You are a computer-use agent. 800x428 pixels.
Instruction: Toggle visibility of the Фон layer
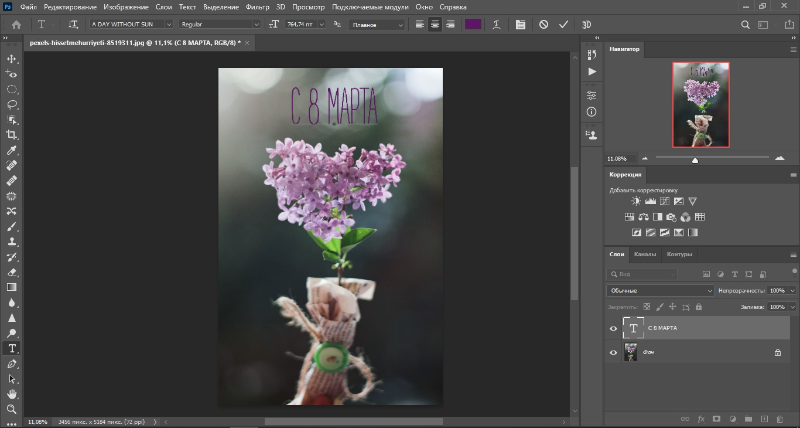(613, 352)
